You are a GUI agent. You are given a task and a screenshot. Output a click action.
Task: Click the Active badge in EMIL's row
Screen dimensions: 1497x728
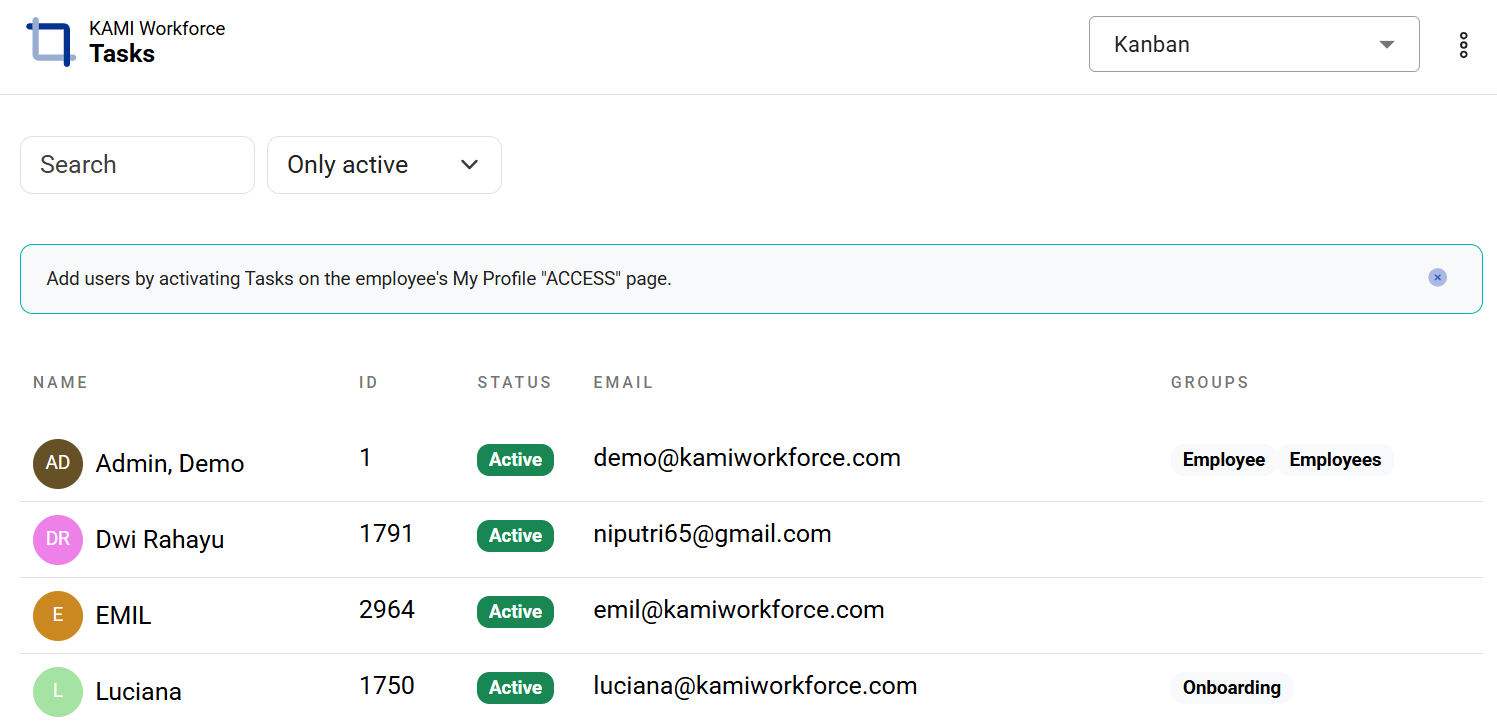pyautogui.click(x=515, y=612)
